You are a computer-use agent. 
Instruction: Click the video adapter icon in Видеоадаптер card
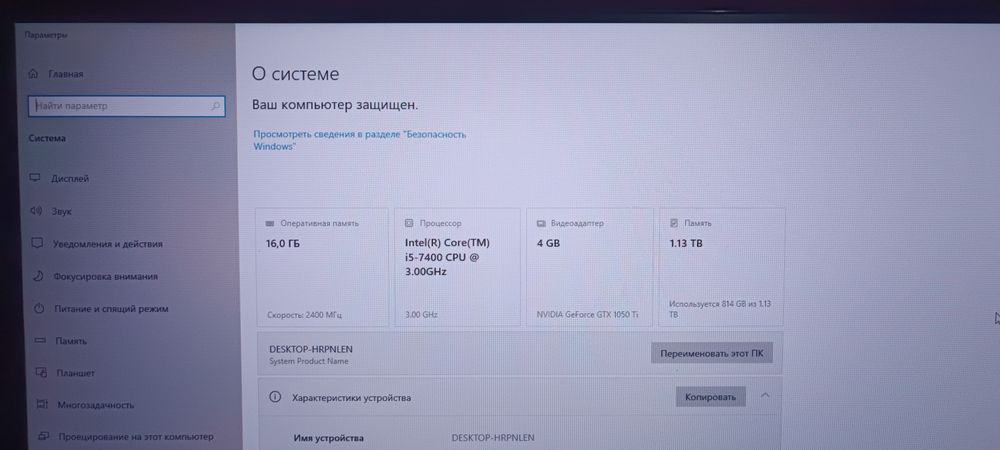tap(541, 224)
